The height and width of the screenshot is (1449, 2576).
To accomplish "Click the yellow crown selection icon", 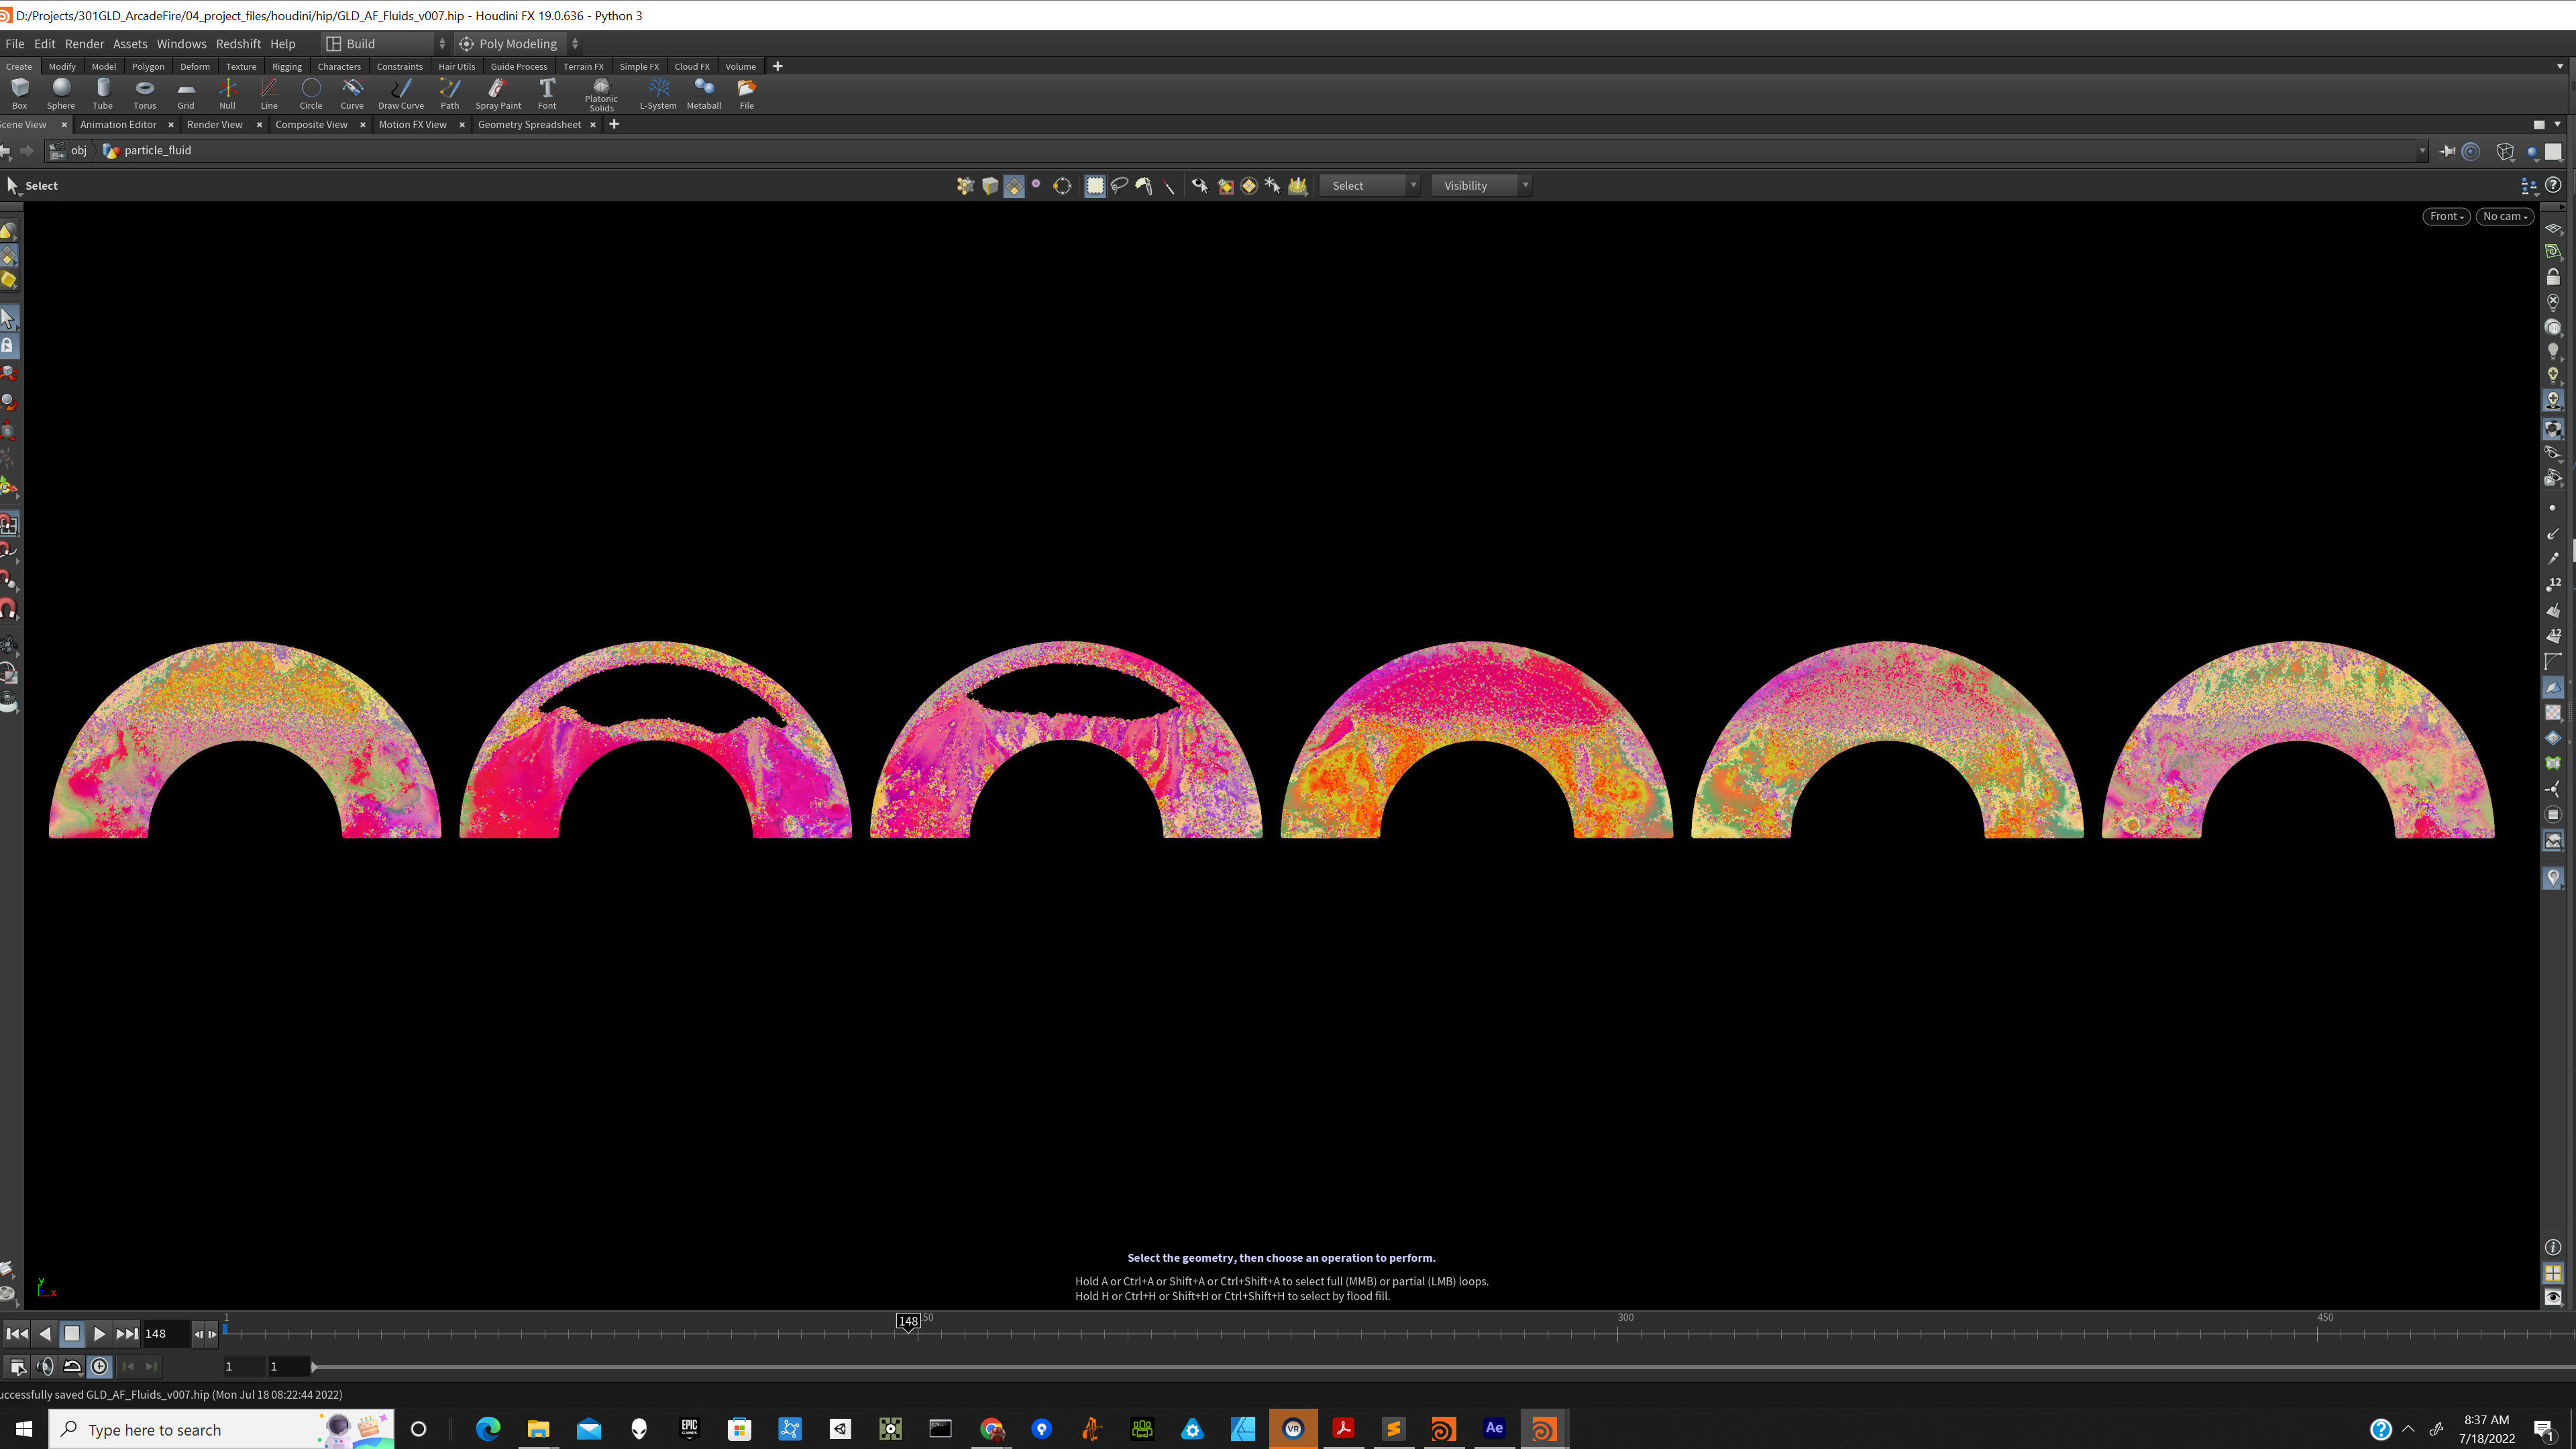I will click(x=1298, y=185).
